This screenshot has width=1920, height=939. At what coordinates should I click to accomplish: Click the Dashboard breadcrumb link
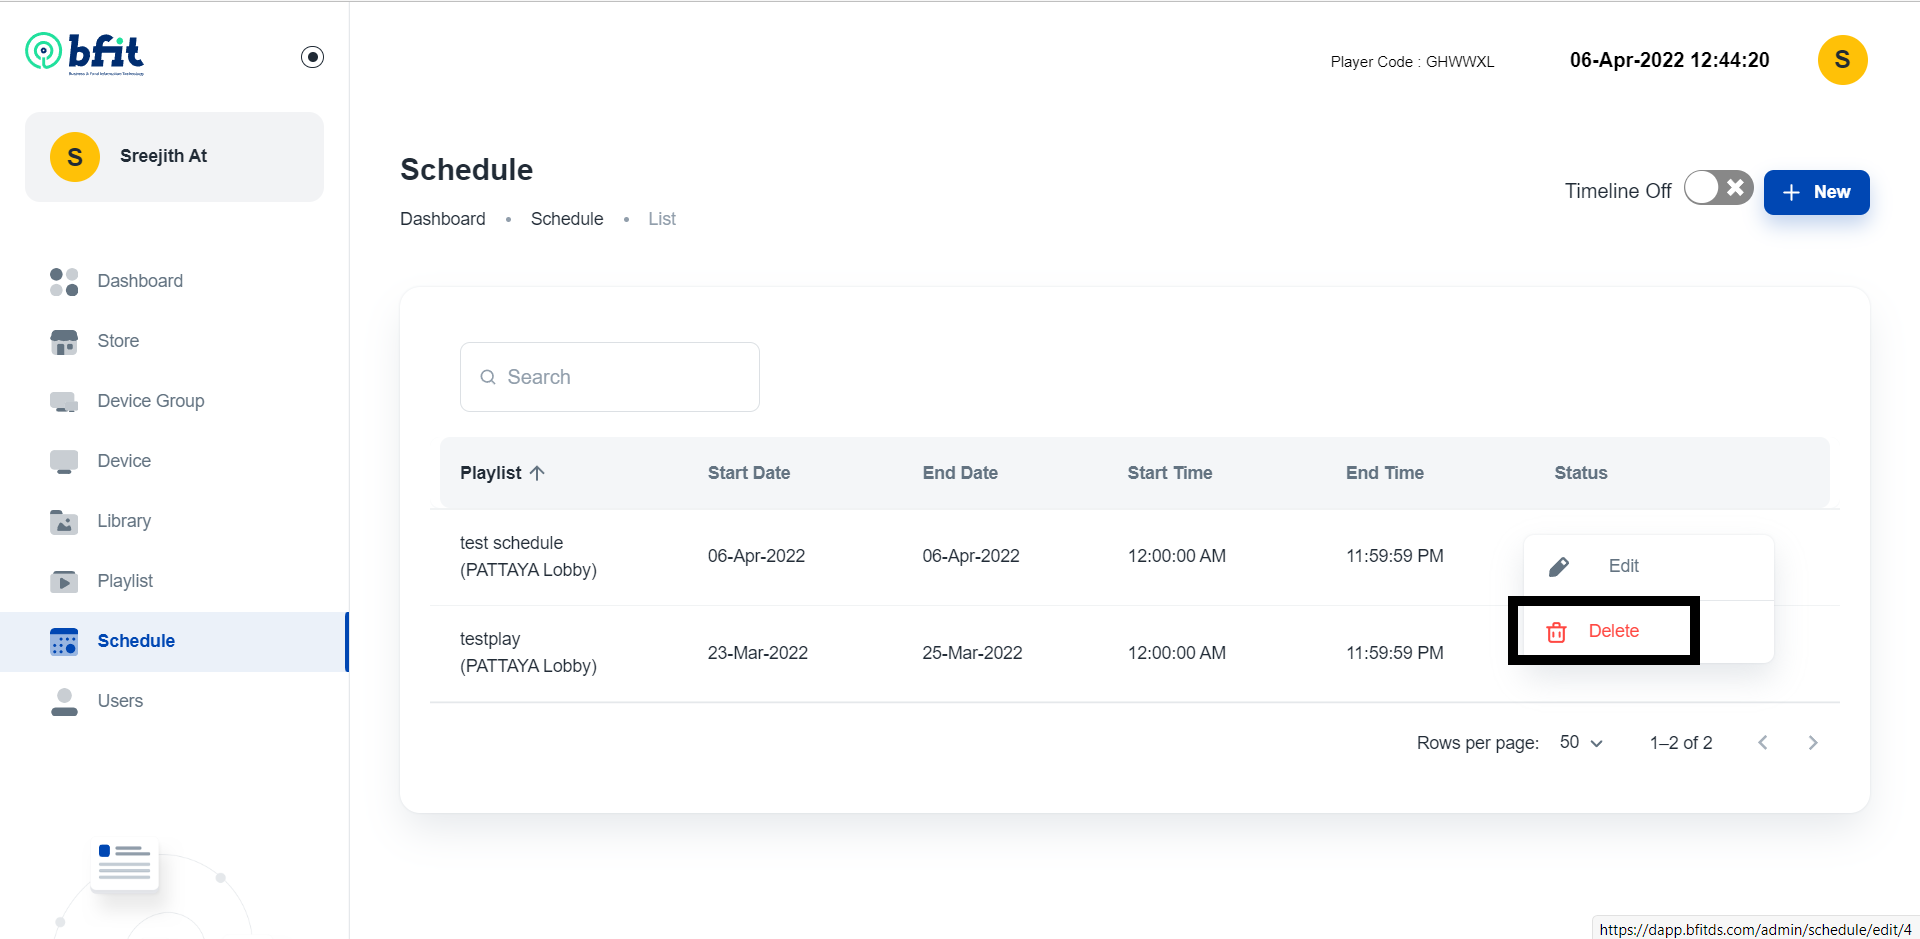pos(443,219)
